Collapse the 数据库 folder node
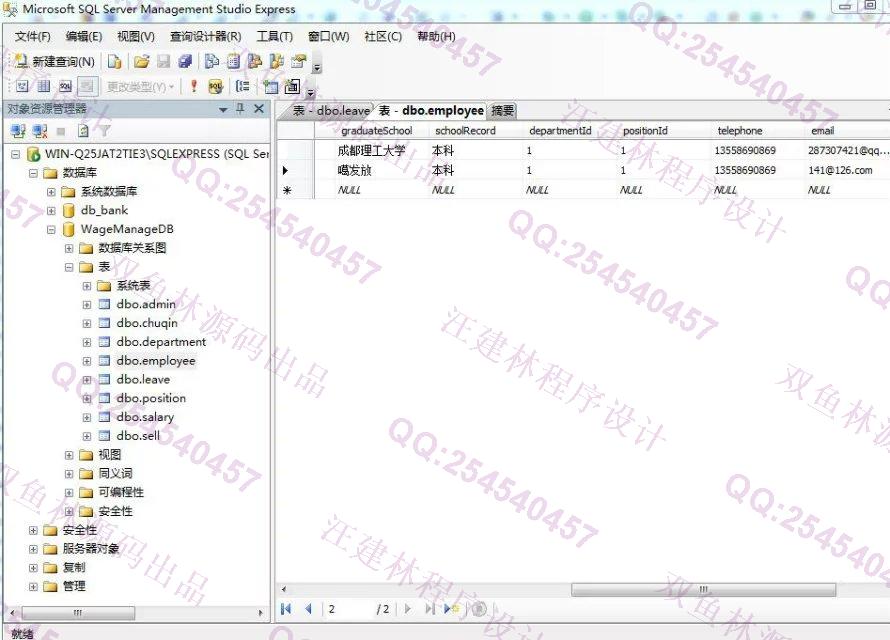The width and height of the screenshot is (890, 640). pyautogui.click(x=33, y=172)
